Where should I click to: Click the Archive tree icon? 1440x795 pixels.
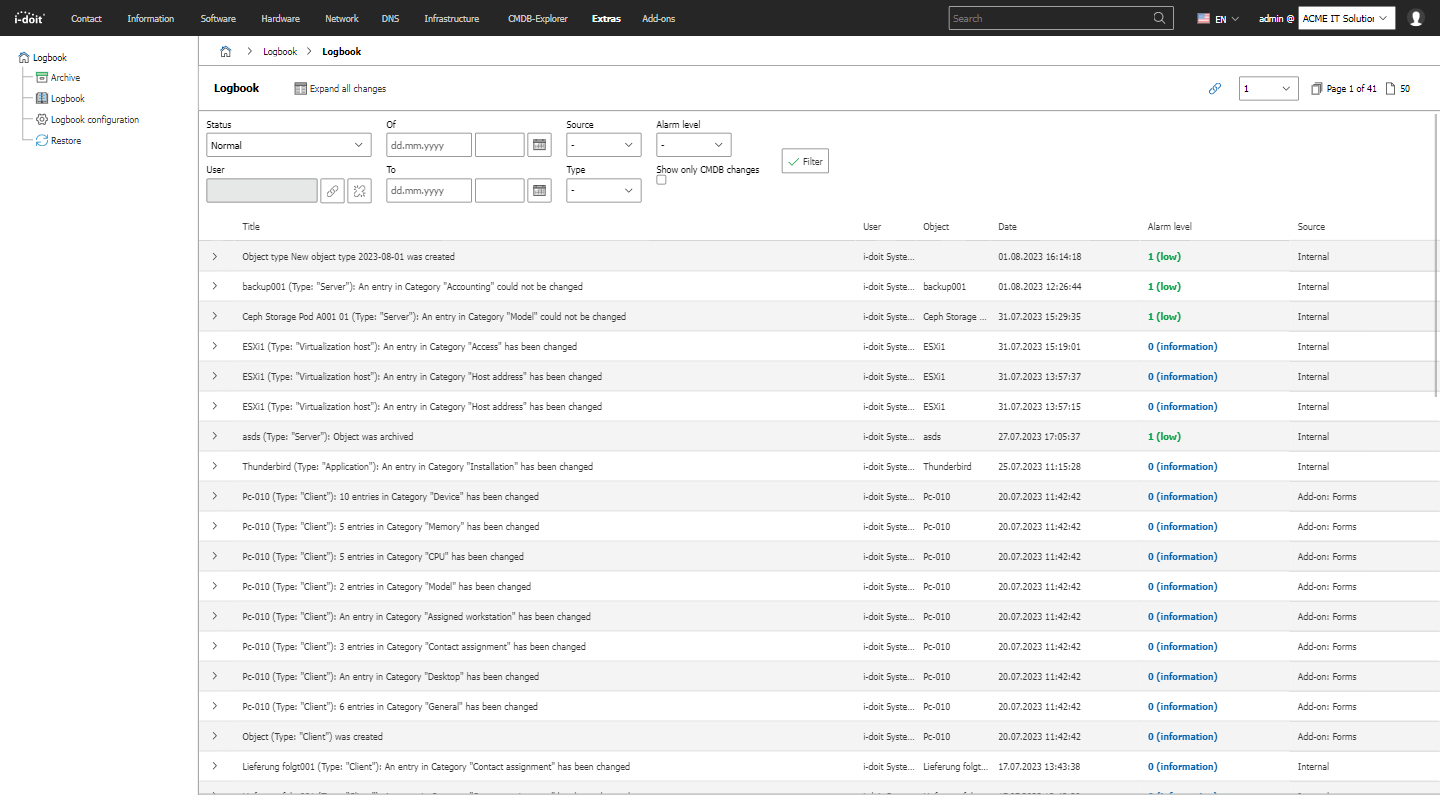tap(42, 78)
